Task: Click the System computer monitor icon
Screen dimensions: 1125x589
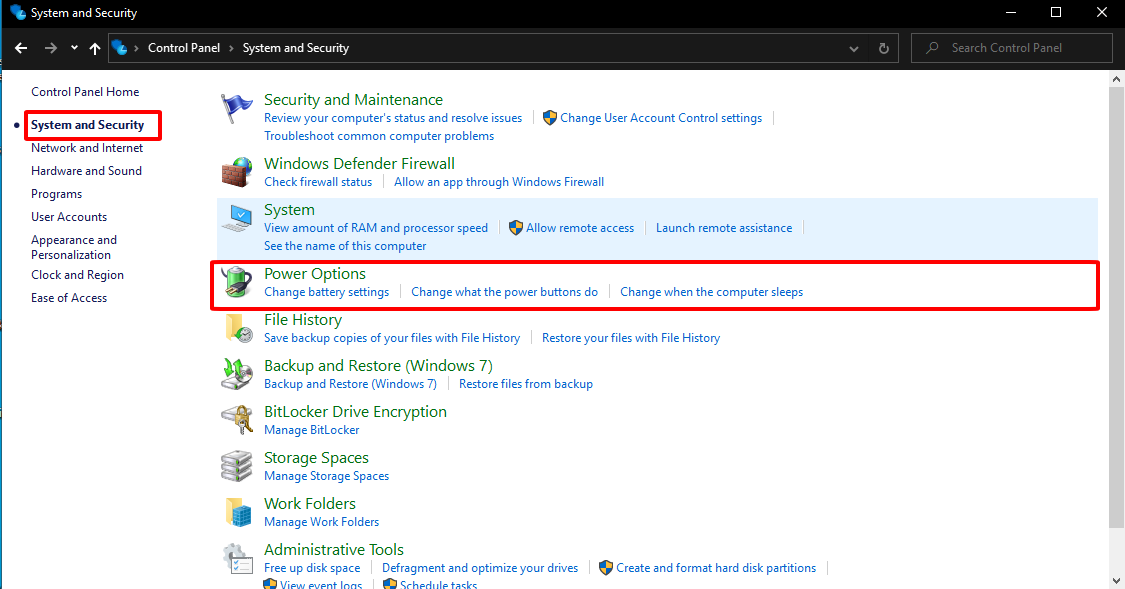Action: click(x=237, y=218)
